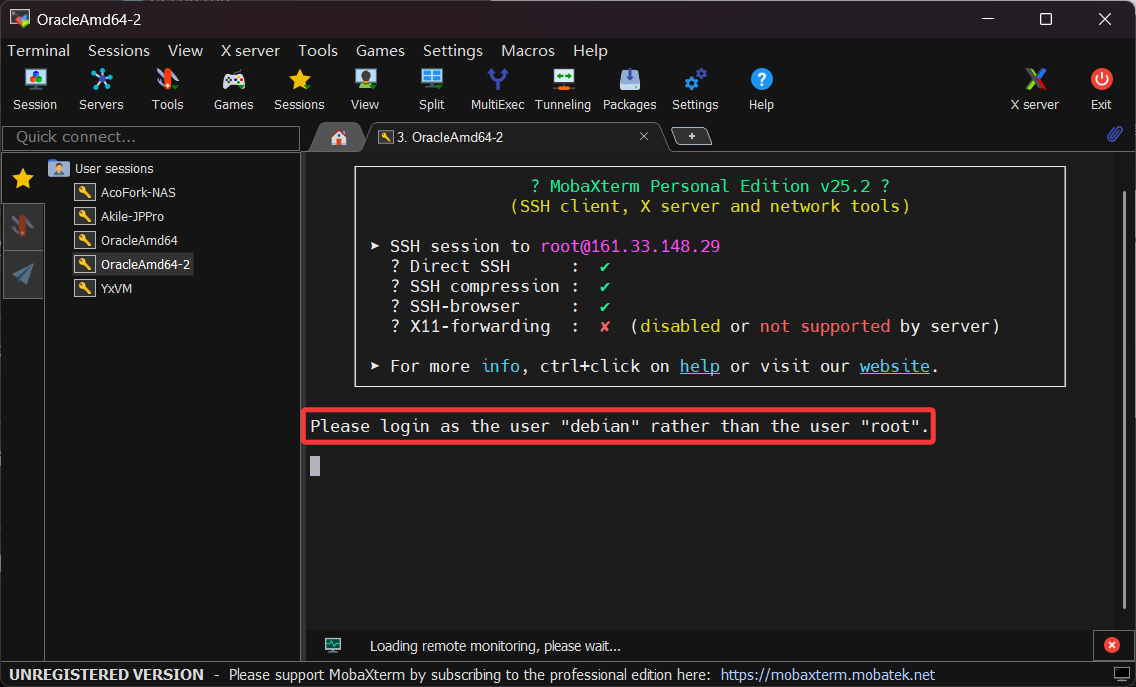Open the YxVM saved session
Image resolution: width=1136 pixels, height=687 pixels.
point(116,288)
